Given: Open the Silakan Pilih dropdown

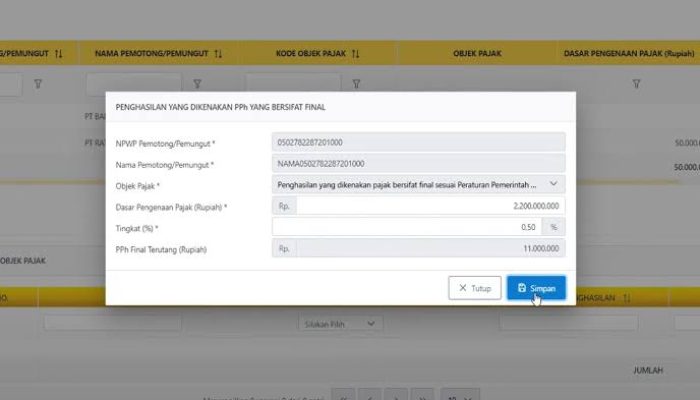Looking at the screenshot, I should (340, 324).
